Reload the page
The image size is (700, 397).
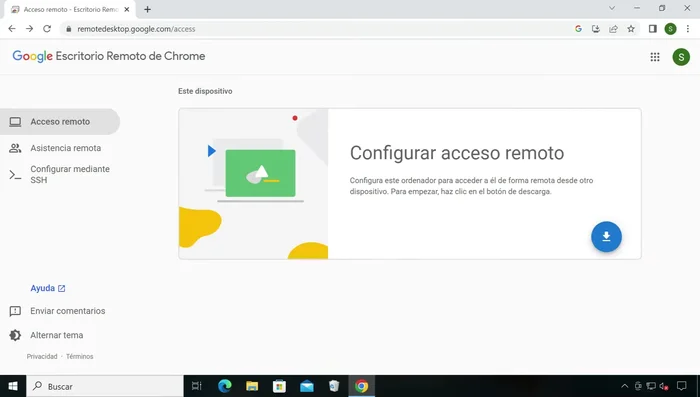point(47,29)
